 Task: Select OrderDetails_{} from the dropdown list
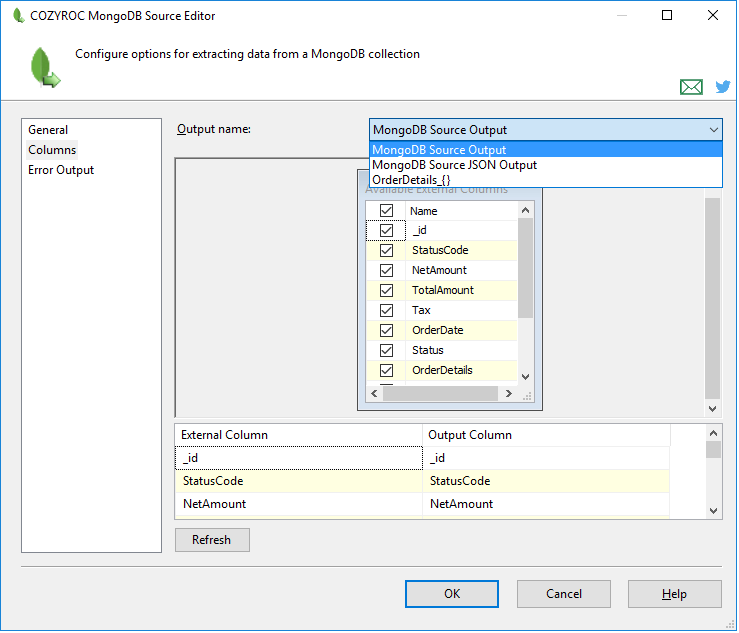(410, 180)
